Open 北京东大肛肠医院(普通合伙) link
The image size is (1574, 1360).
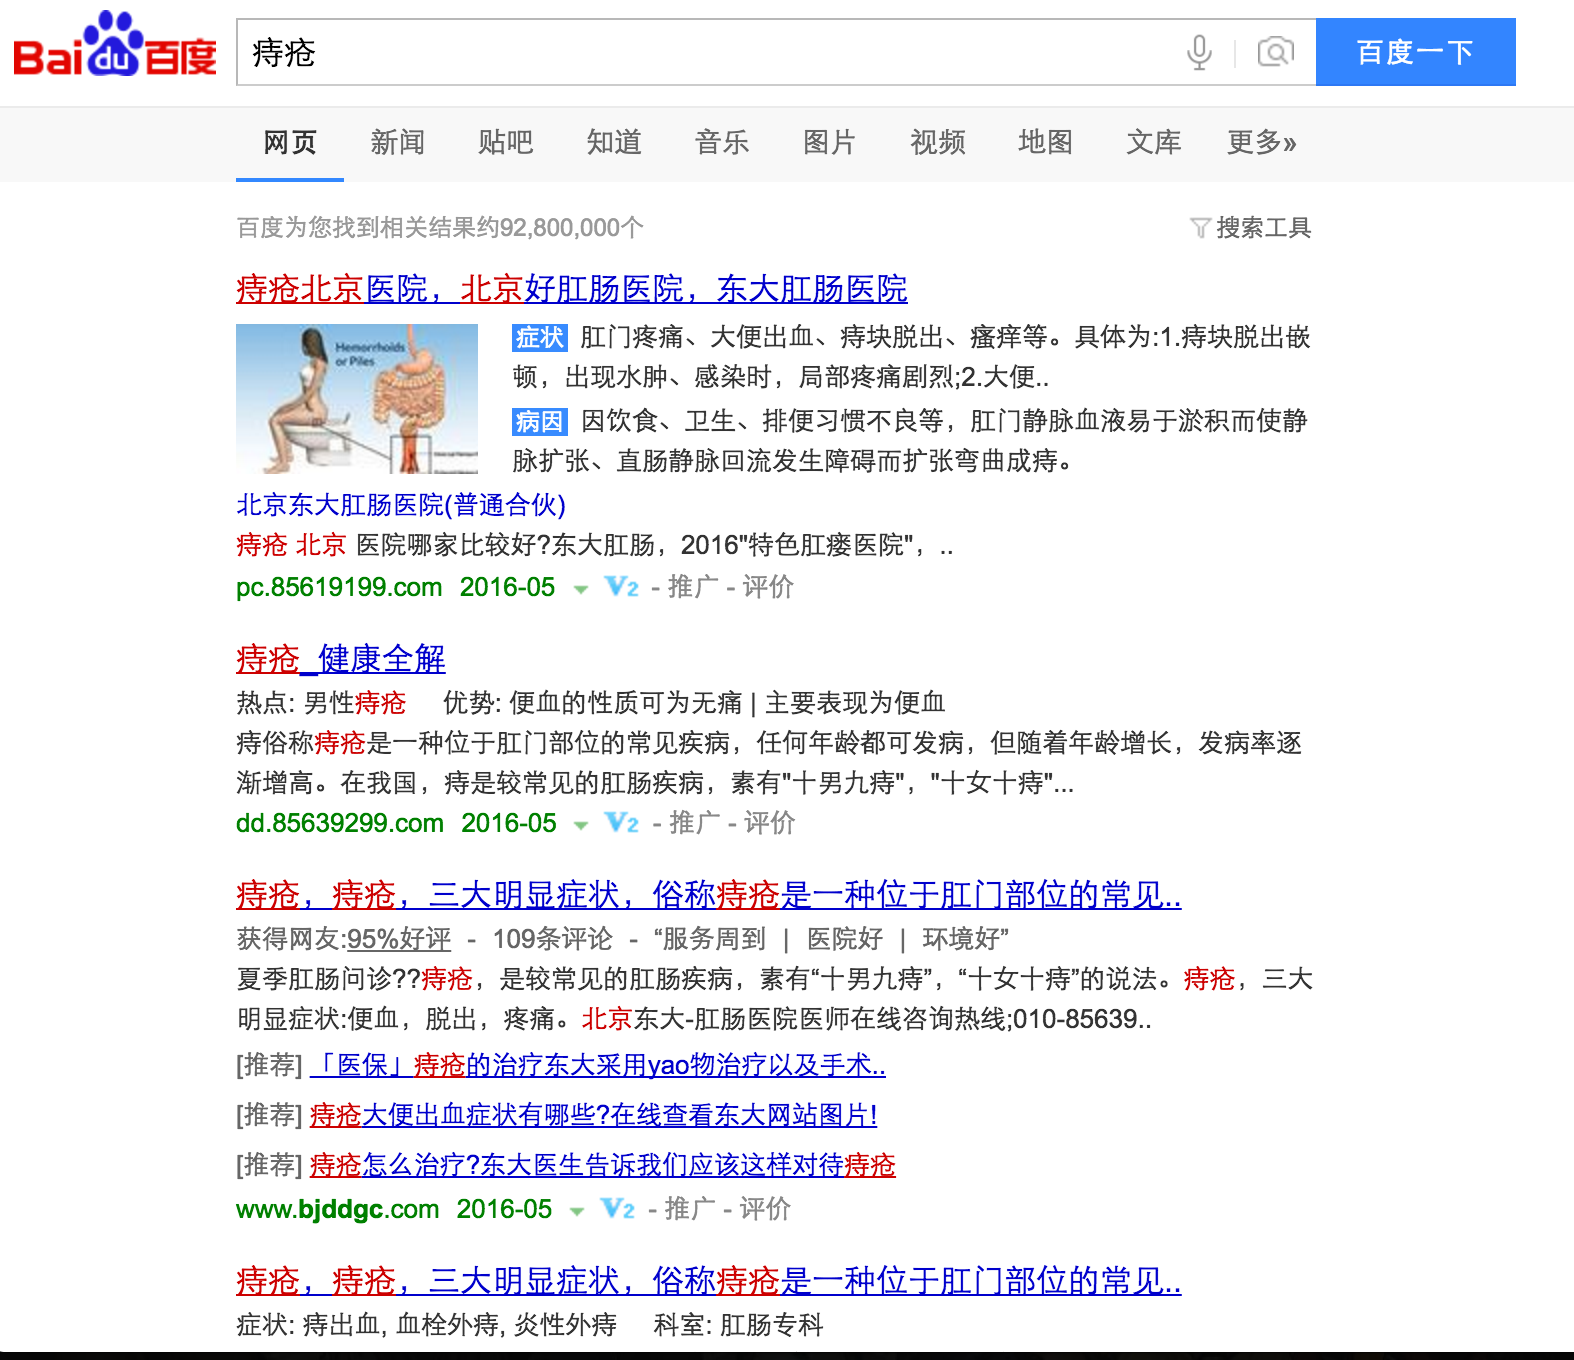click(x=401, y=504)
